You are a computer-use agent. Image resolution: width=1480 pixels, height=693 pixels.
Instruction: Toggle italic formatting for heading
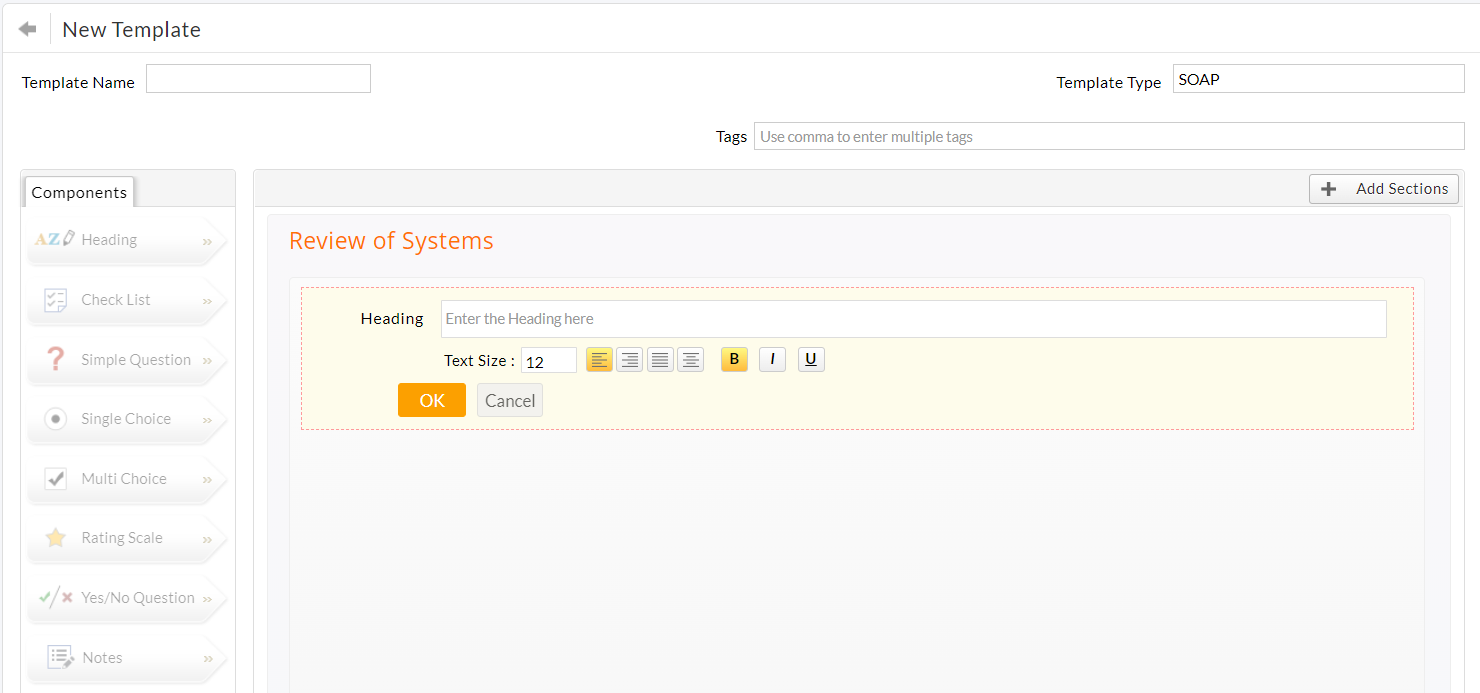click(x=772, y=360)
